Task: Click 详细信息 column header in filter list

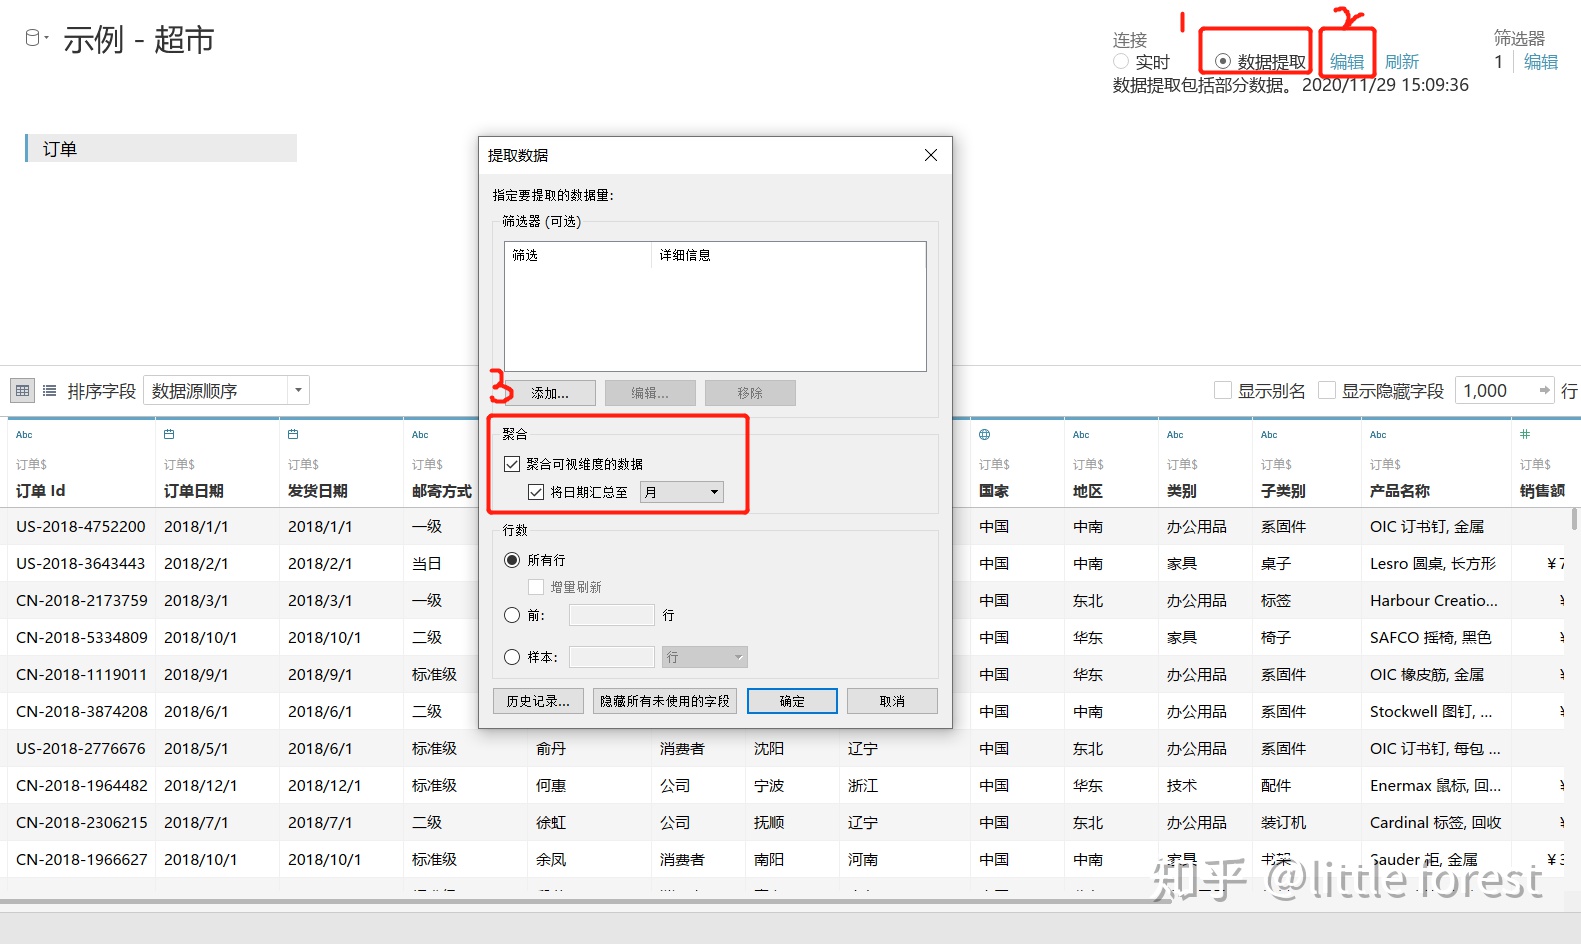Action: pos(685,255)
